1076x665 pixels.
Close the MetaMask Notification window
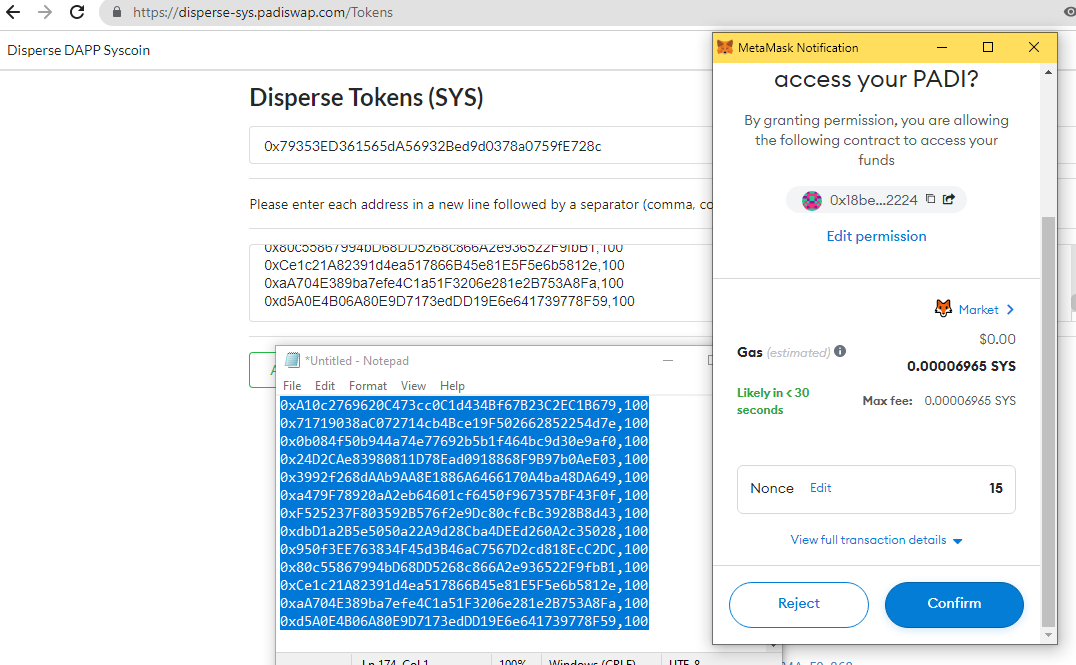[1033, 47]
